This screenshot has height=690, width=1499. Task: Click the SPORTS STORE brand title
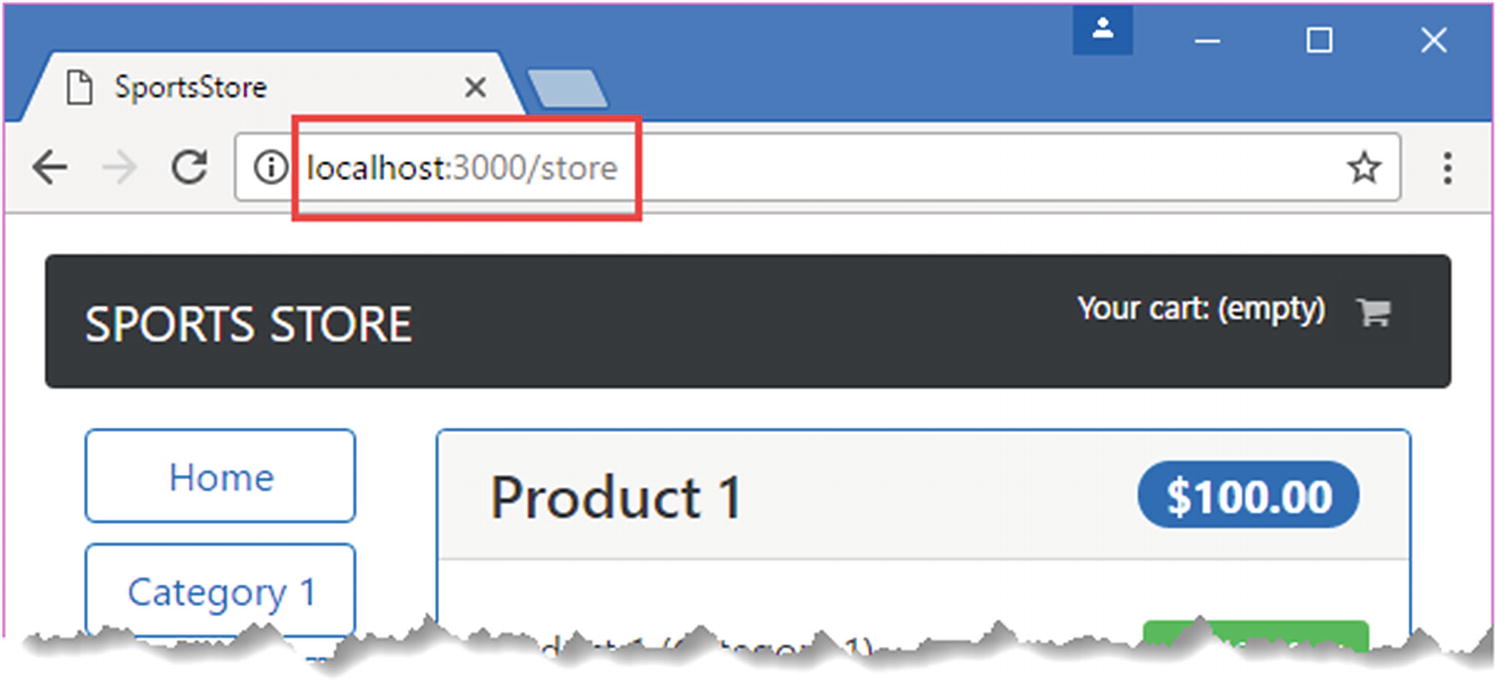(x=249, y=325)
